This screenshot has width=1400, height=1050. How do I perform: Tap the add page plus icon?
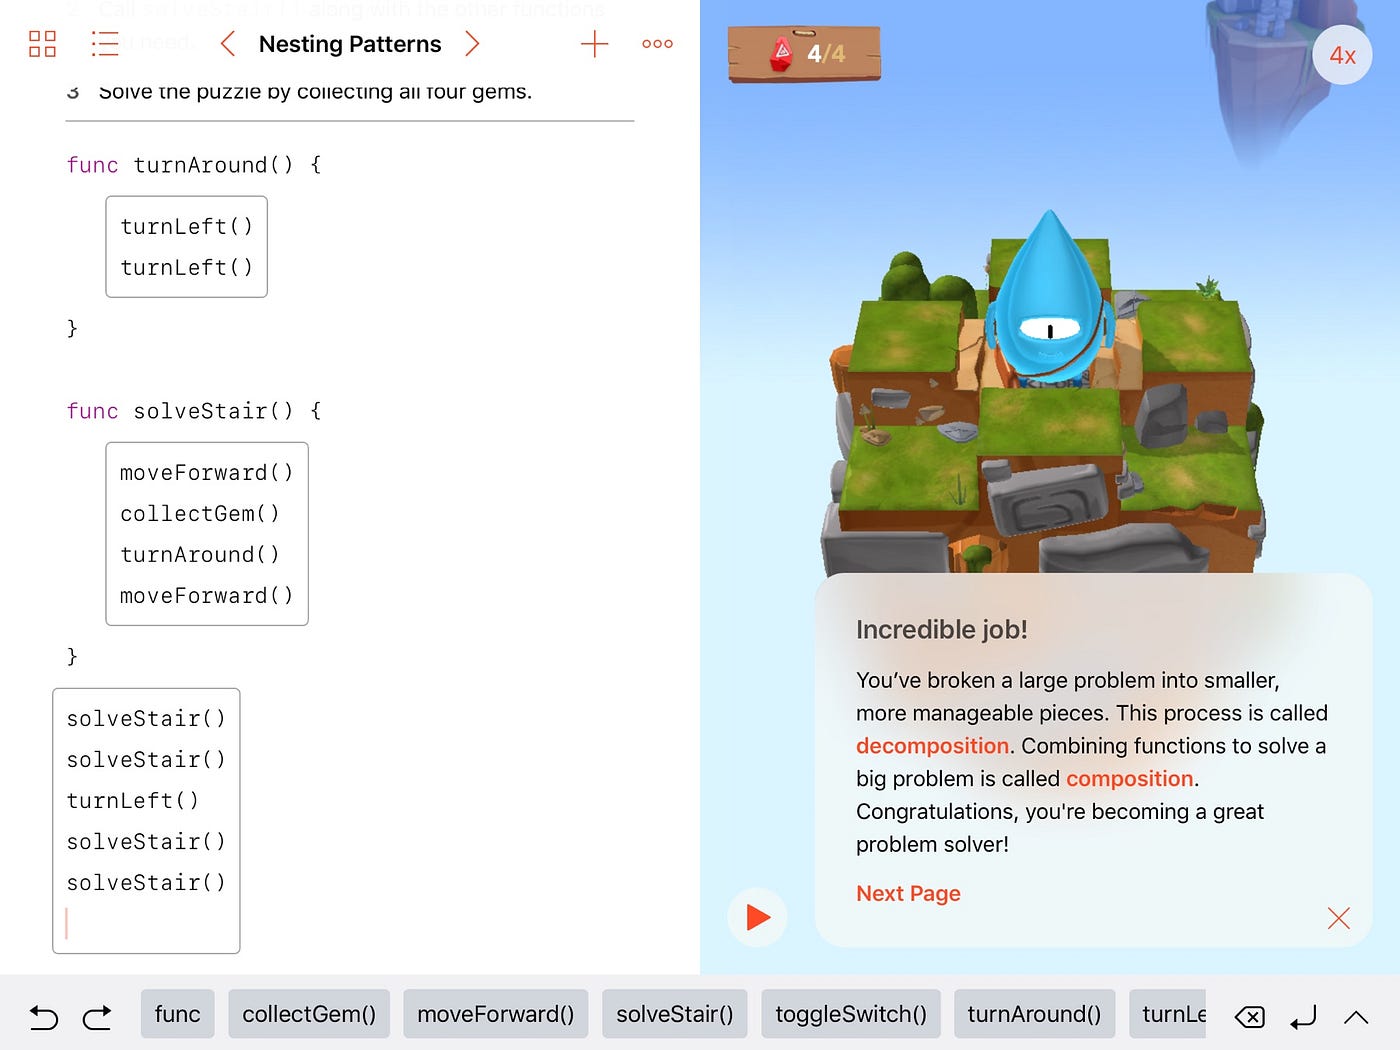click(x=594, y=44)
